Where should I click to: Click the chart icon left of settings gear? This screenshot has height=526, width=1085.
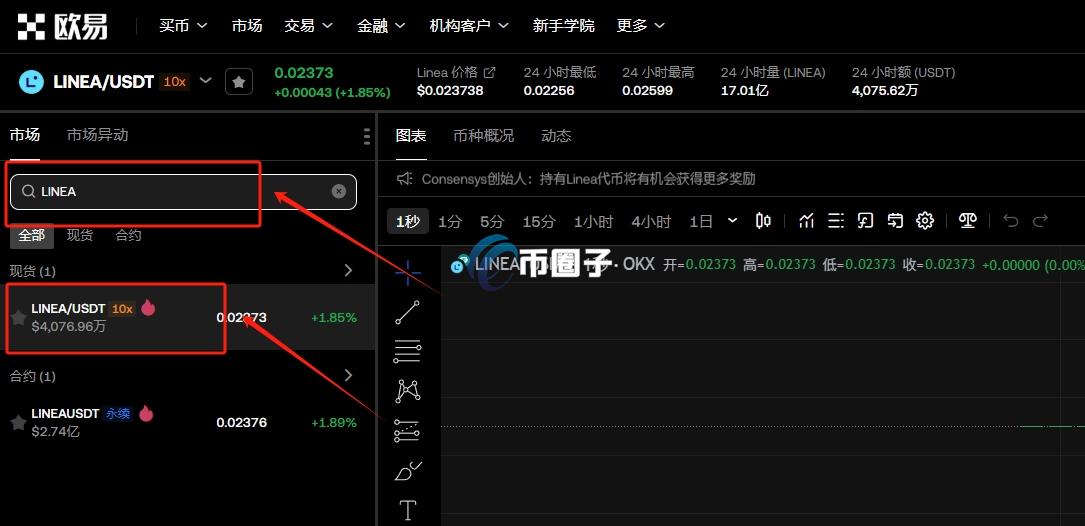895,221
